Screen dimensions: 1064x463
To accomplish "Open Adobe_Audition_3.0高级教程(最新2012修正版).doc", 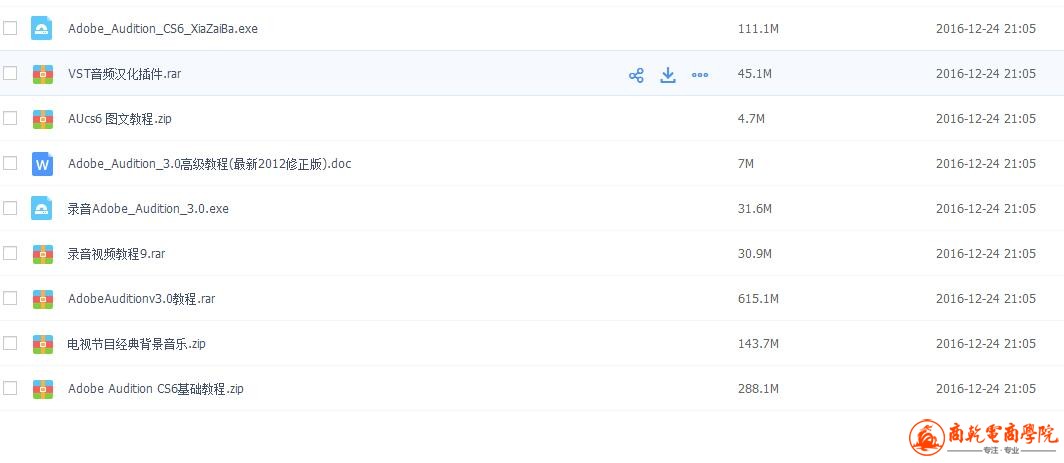I will pyautogui.click(x=210, y=164).
